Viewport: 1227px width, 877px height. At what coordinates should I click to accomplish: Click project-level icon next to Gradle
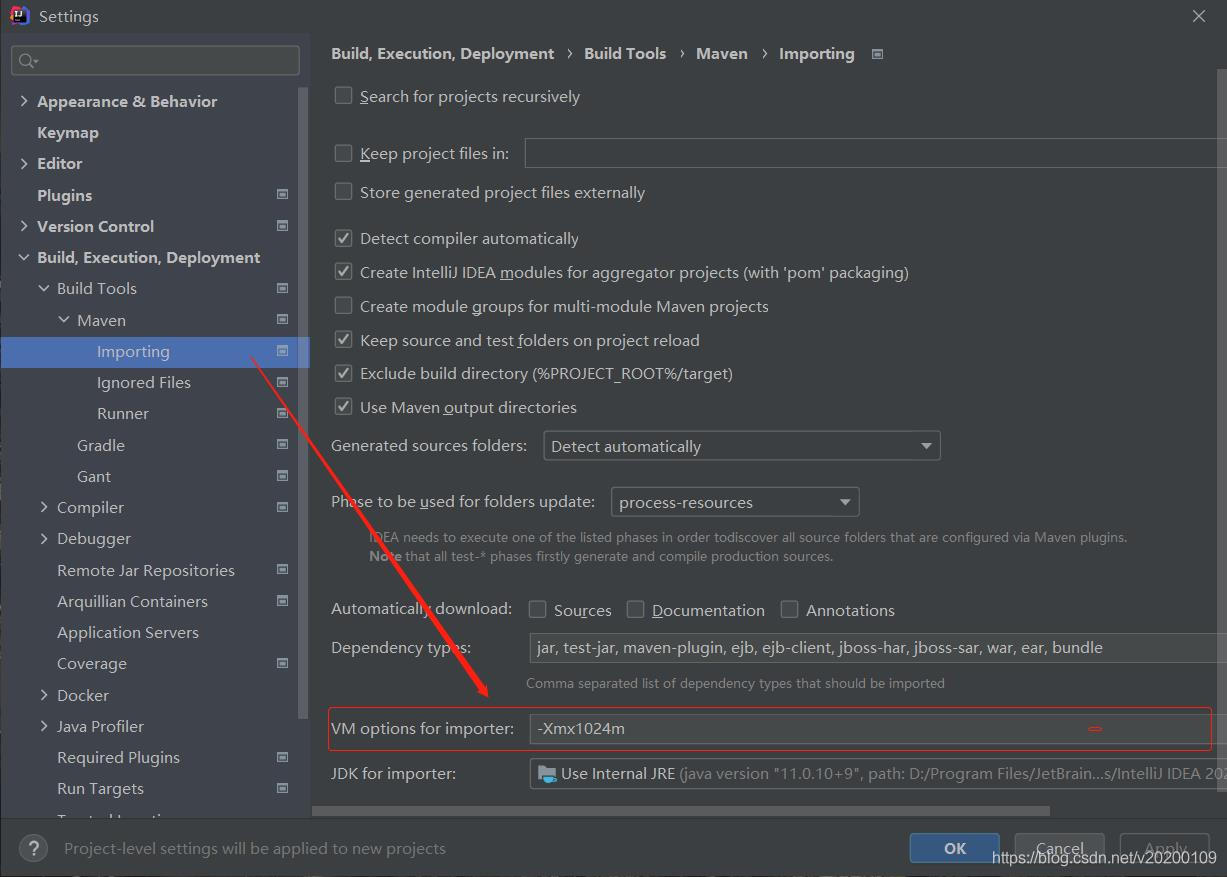coord(282,445)
